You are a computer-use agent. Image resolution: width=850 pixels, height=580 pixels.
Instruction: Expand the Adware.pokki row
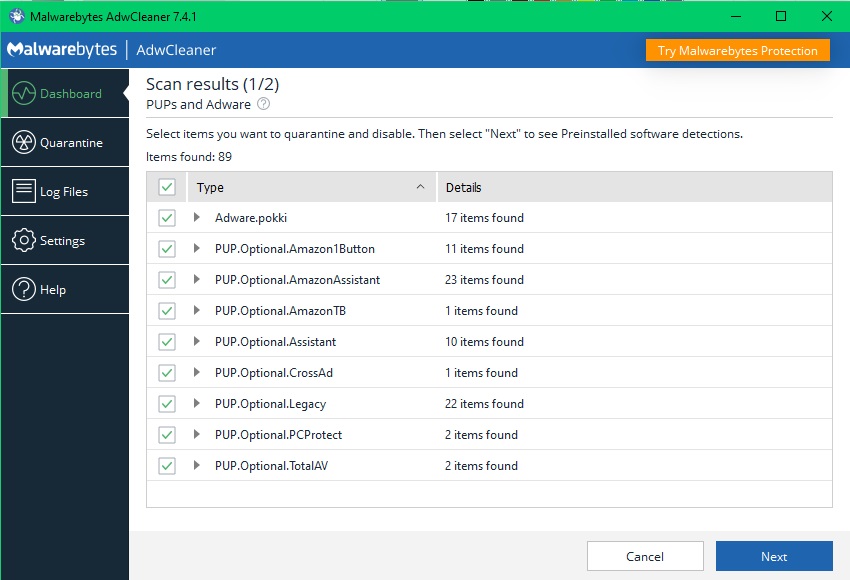(197, 217)
